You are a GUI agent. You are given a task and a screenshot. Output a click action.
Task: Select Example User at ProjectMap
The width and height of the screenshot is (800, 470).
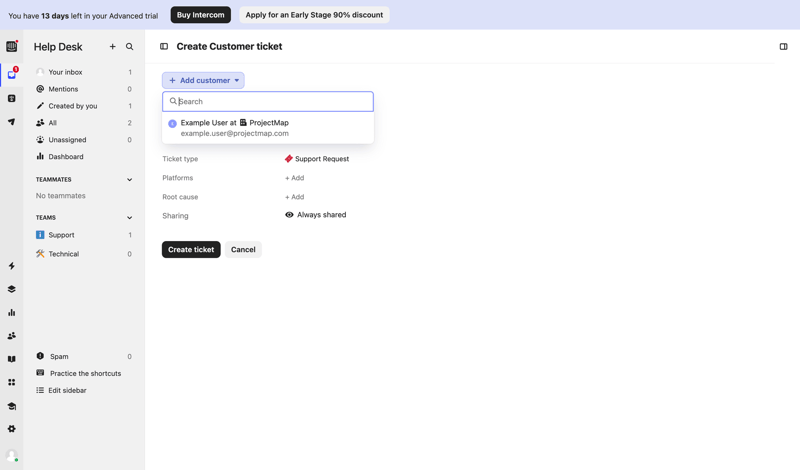tap(268, 128)
